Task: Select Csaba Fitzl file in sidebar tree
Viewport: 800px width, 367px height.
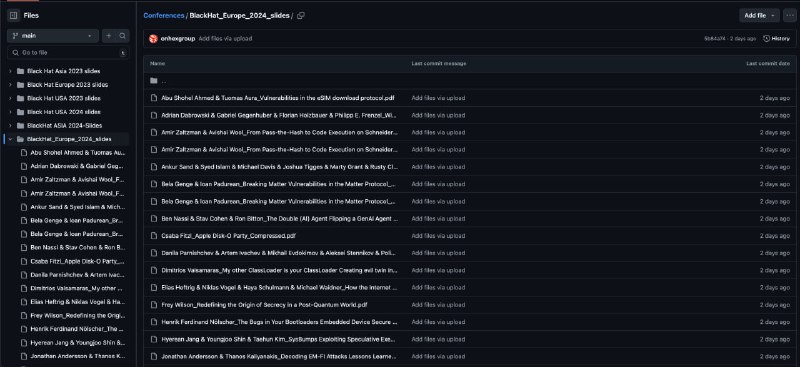Action: point(78,261)
